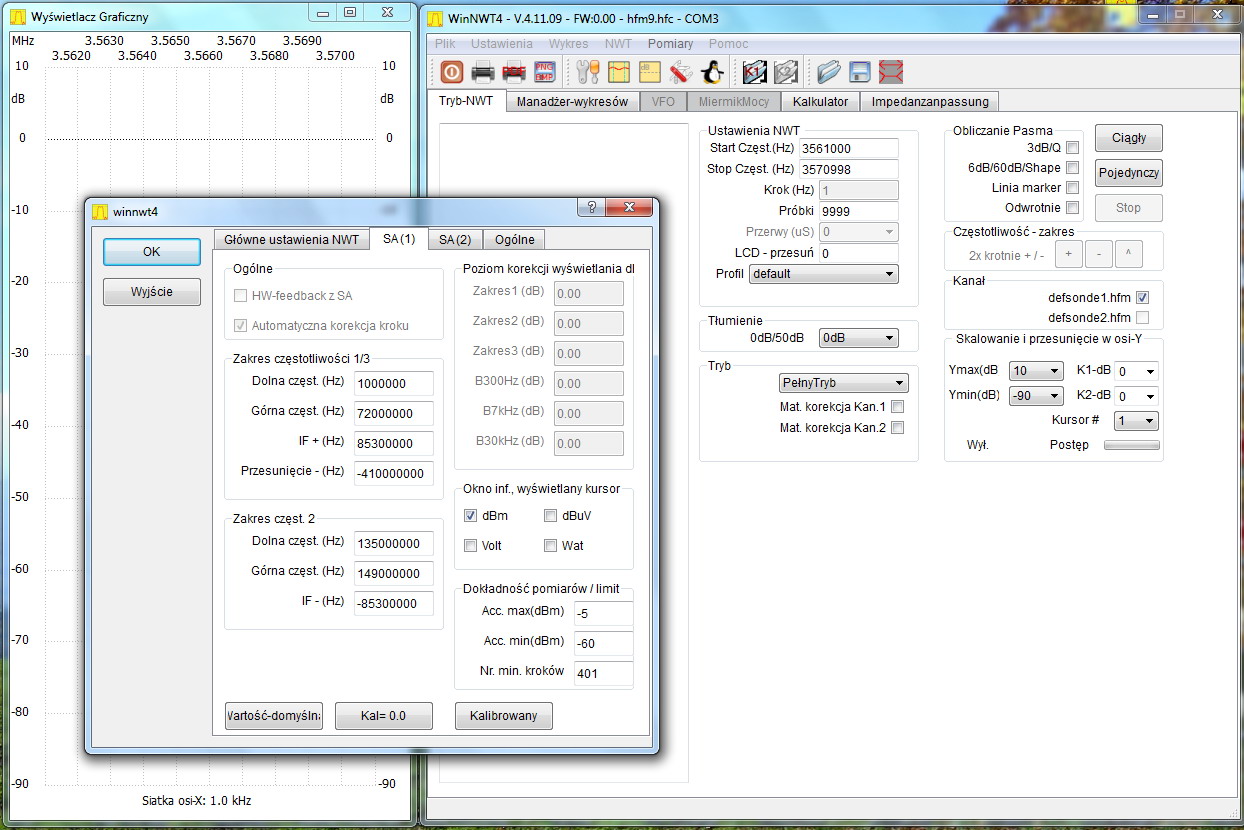Open settings with the wrench icon
This screenshot has width=1244, height=830.
tap(587, 72)
